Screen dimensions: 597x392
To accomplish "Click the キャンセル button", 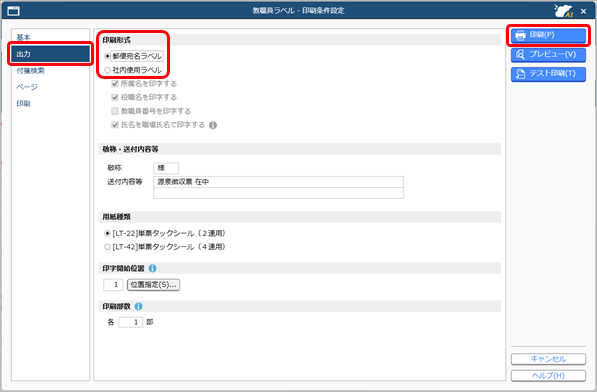I will click(548, 359).
